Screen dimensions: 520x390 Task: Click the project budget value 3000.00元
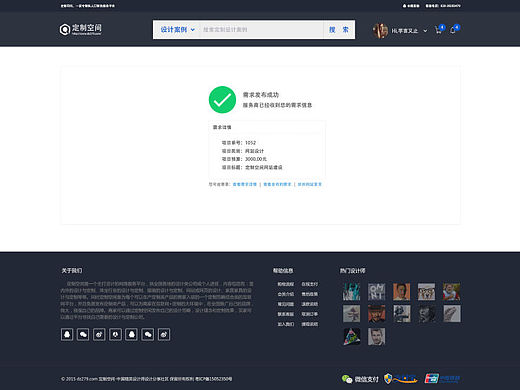[x=256, y=159]
